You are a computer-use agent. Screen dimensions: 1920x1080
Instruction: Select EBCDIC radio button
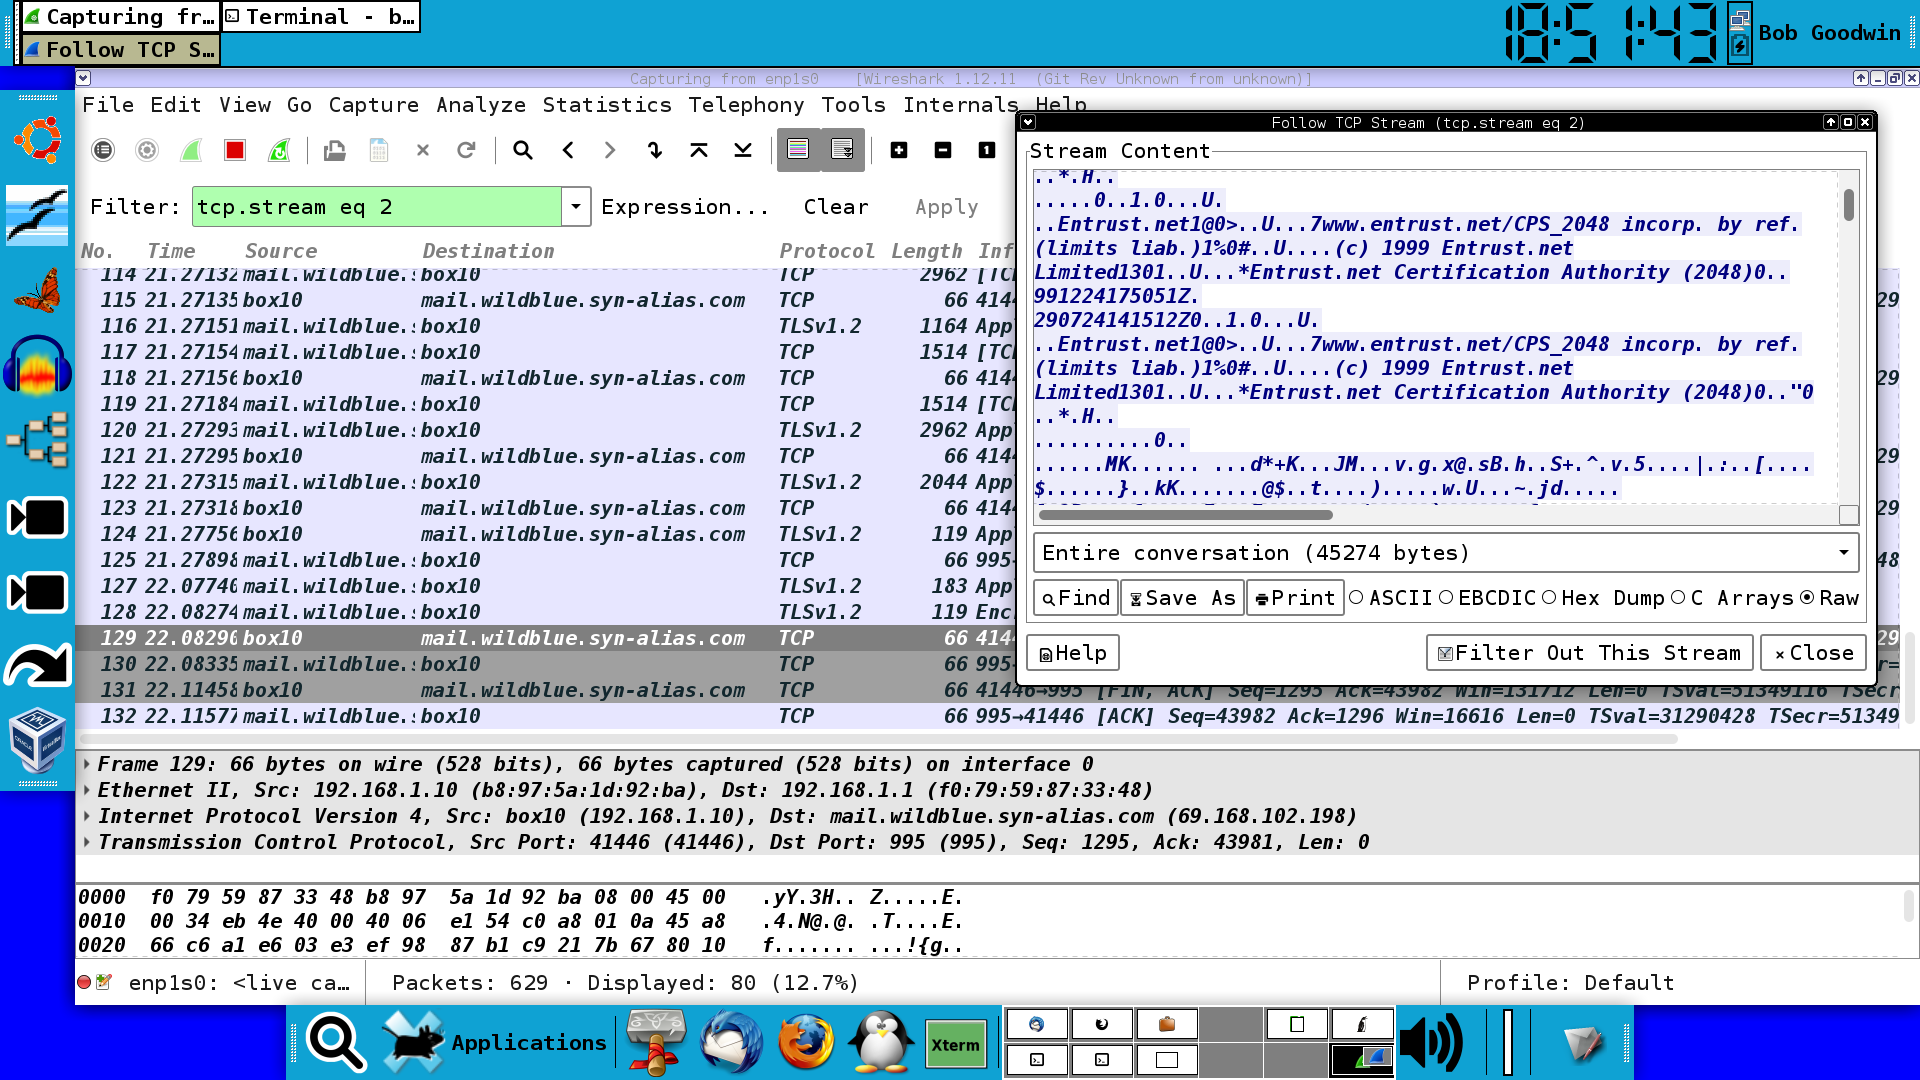pyautogui.click(x=1446, y=597)
